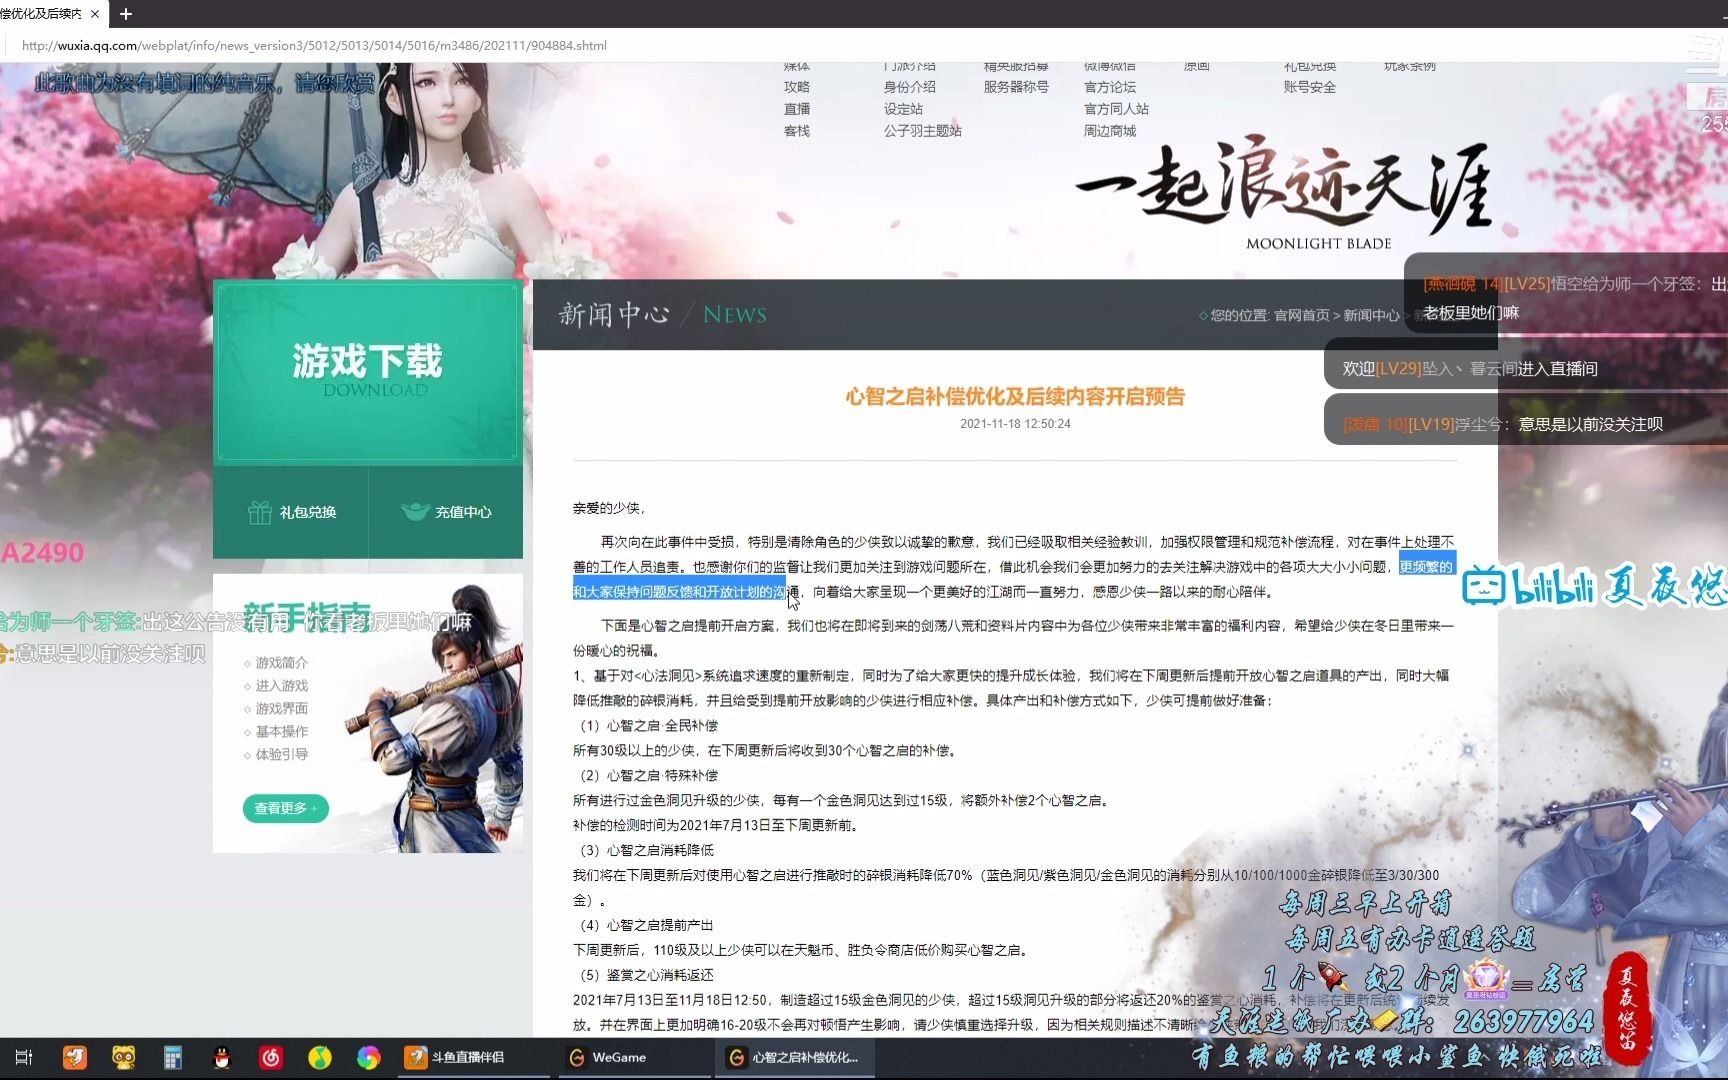The image size is (1728, 1080).
Task: Click the 新闻中心 NEWS section heading
Action: coord(662,315)
